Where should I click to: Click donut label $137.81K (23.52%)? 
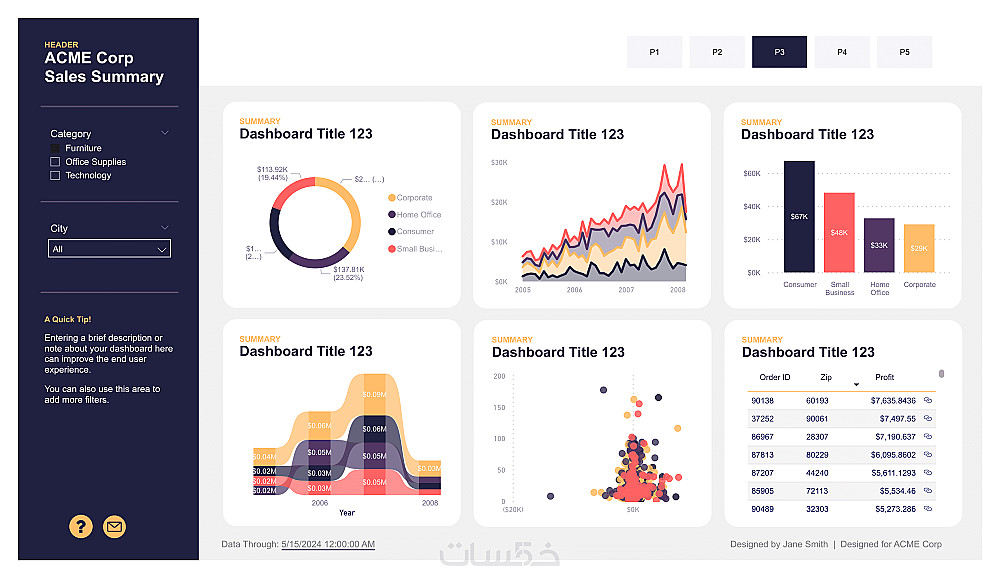[348, 274]
